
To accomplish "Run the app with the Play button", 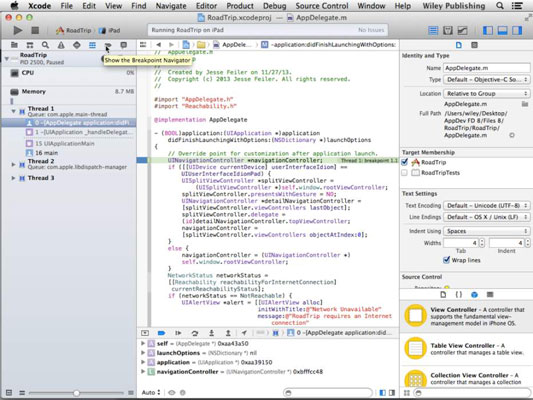I will (x=18, y=31).
